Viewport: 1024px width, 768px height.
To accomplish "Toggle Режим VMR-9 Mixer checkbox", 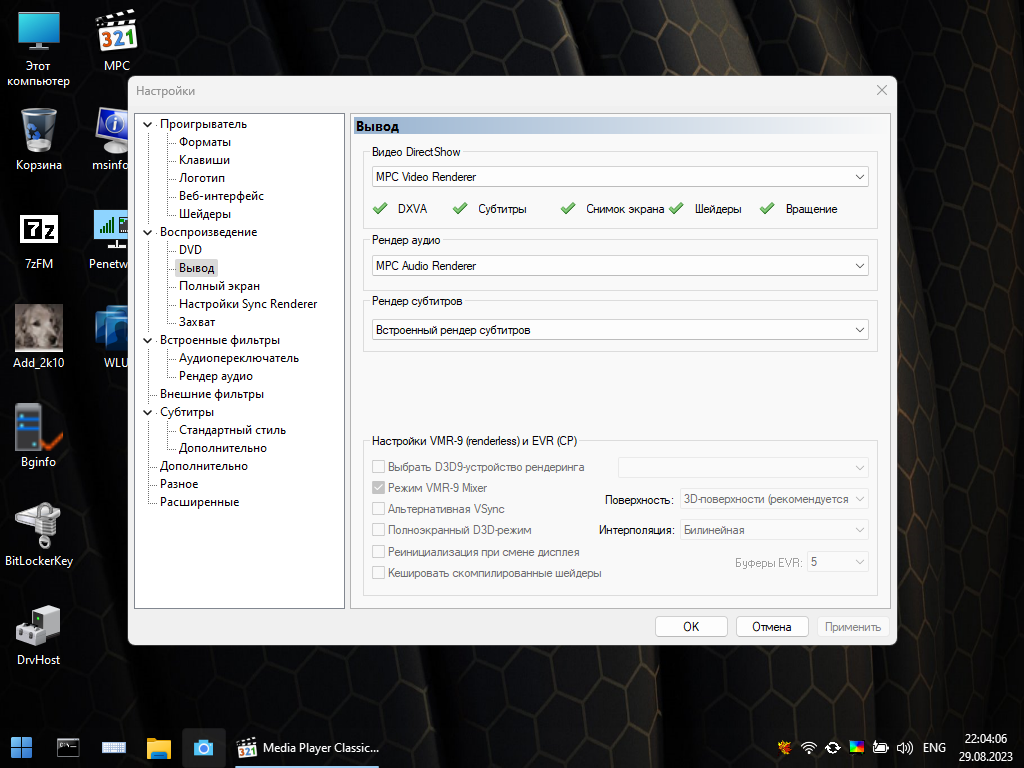I will (x=378, y=488).
